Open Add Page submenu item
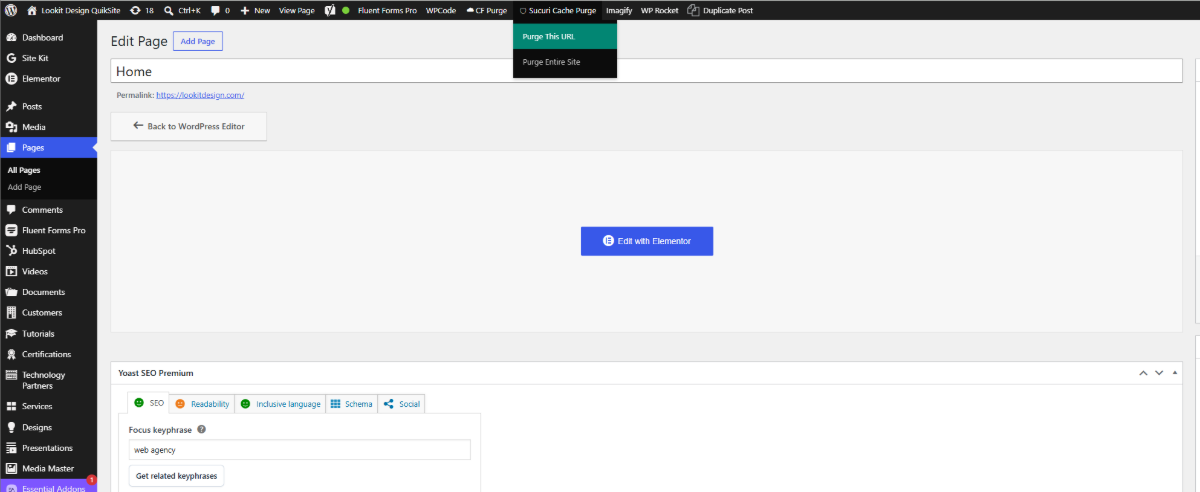This screenshot has height=492, width=1200. (x=25, y=187)
